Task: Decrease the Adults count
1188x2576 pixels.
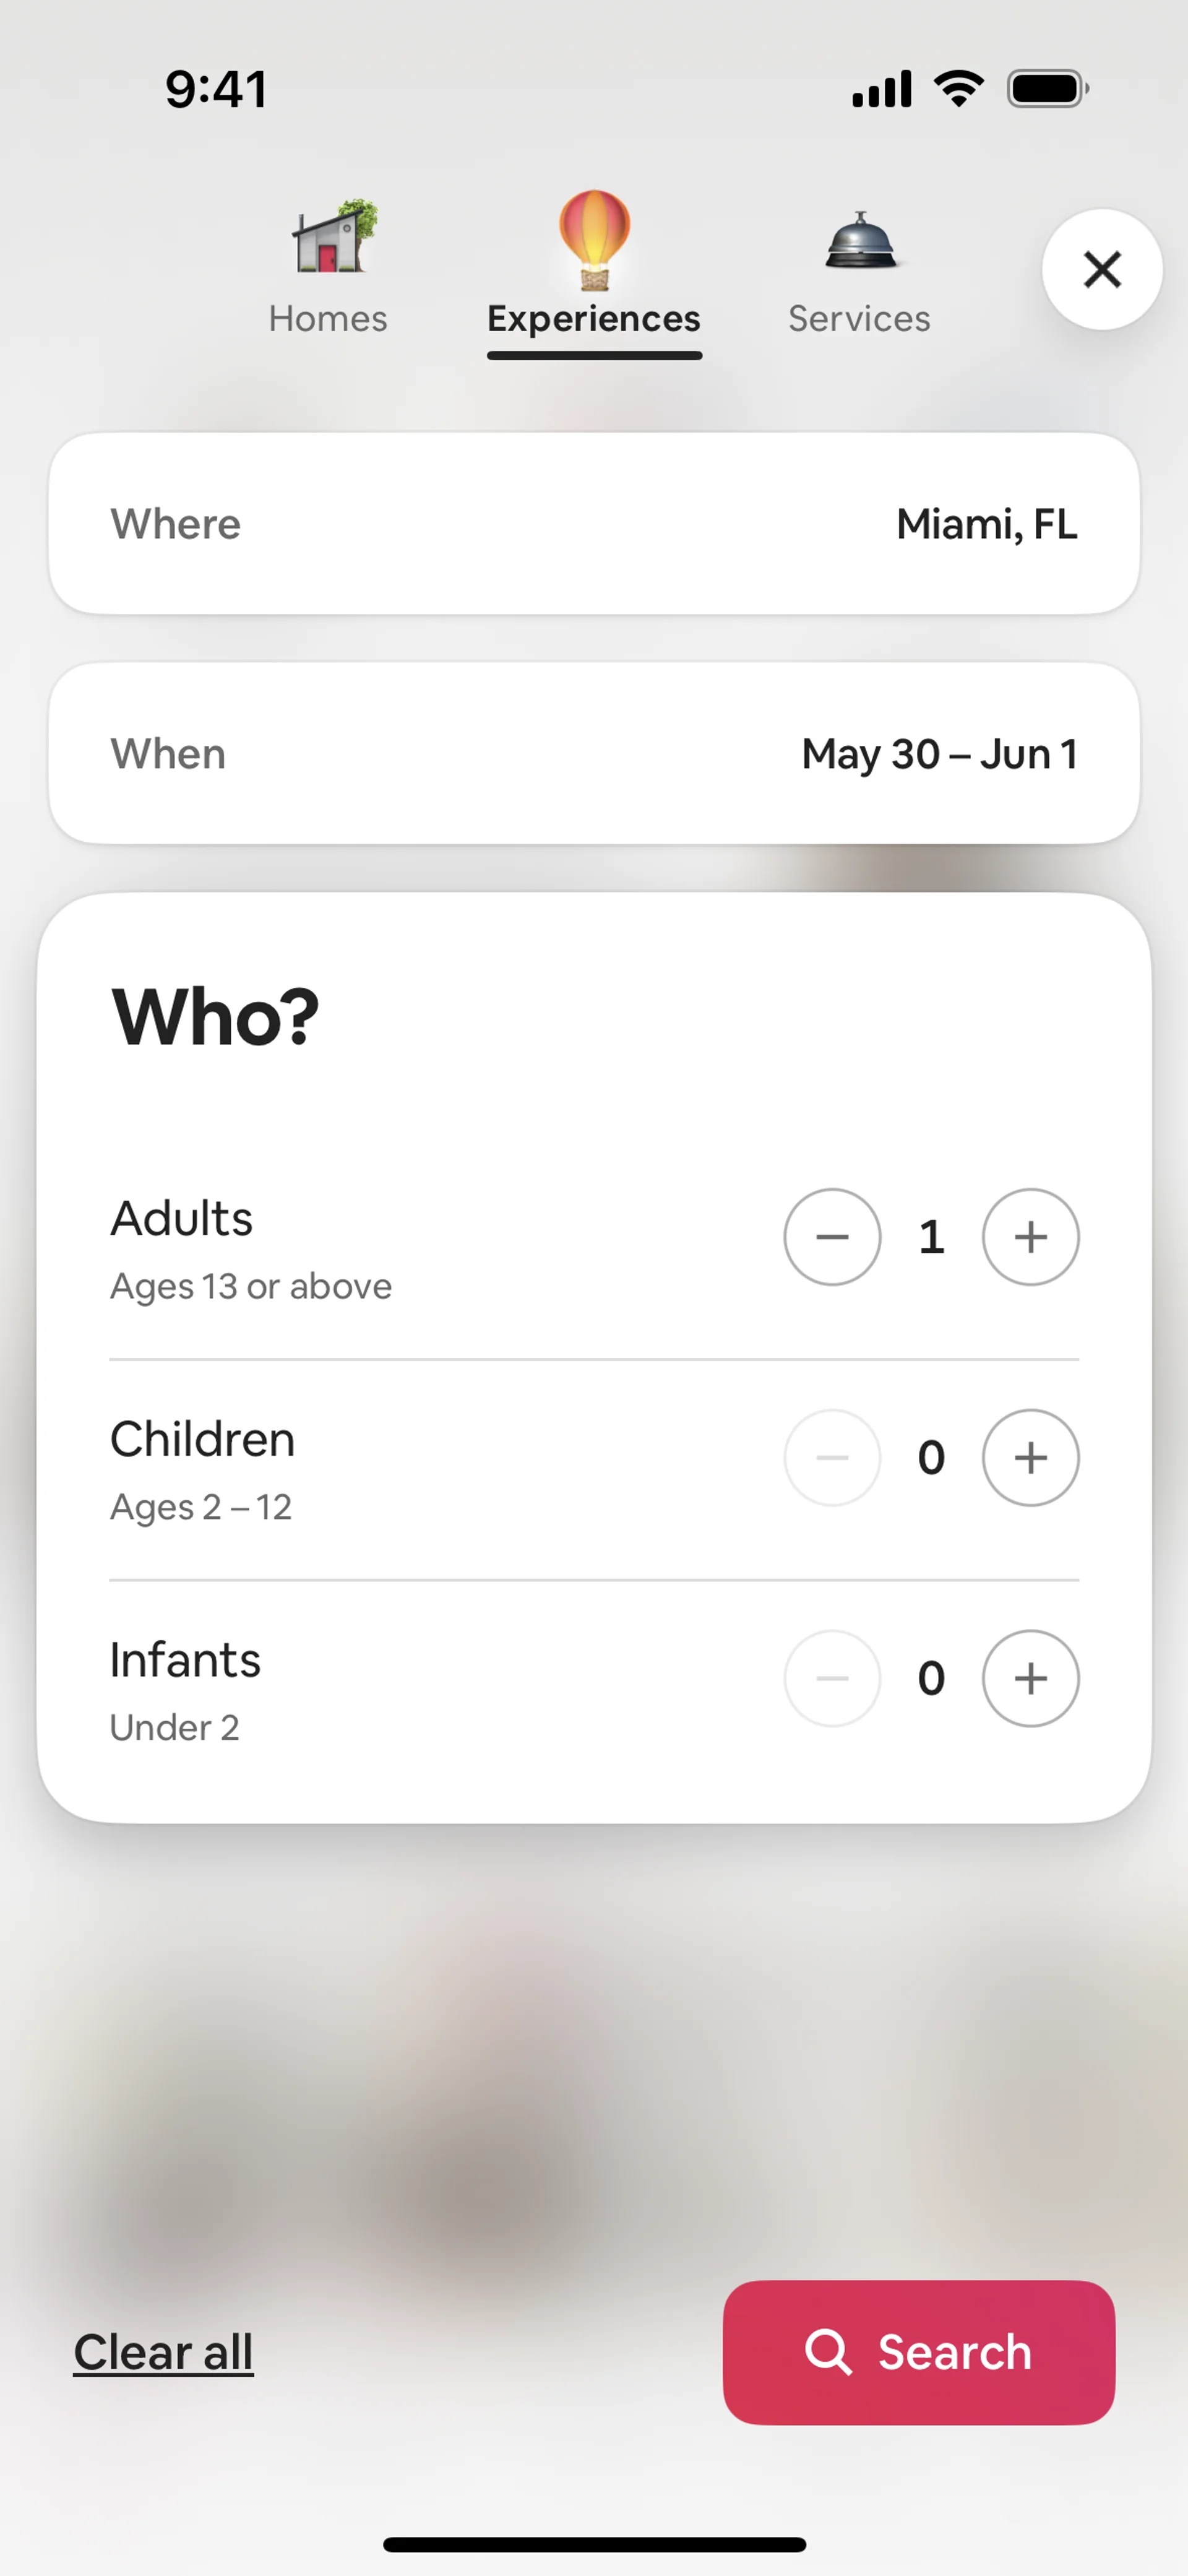Action: pyautogui.click(x=832, y=1237)
